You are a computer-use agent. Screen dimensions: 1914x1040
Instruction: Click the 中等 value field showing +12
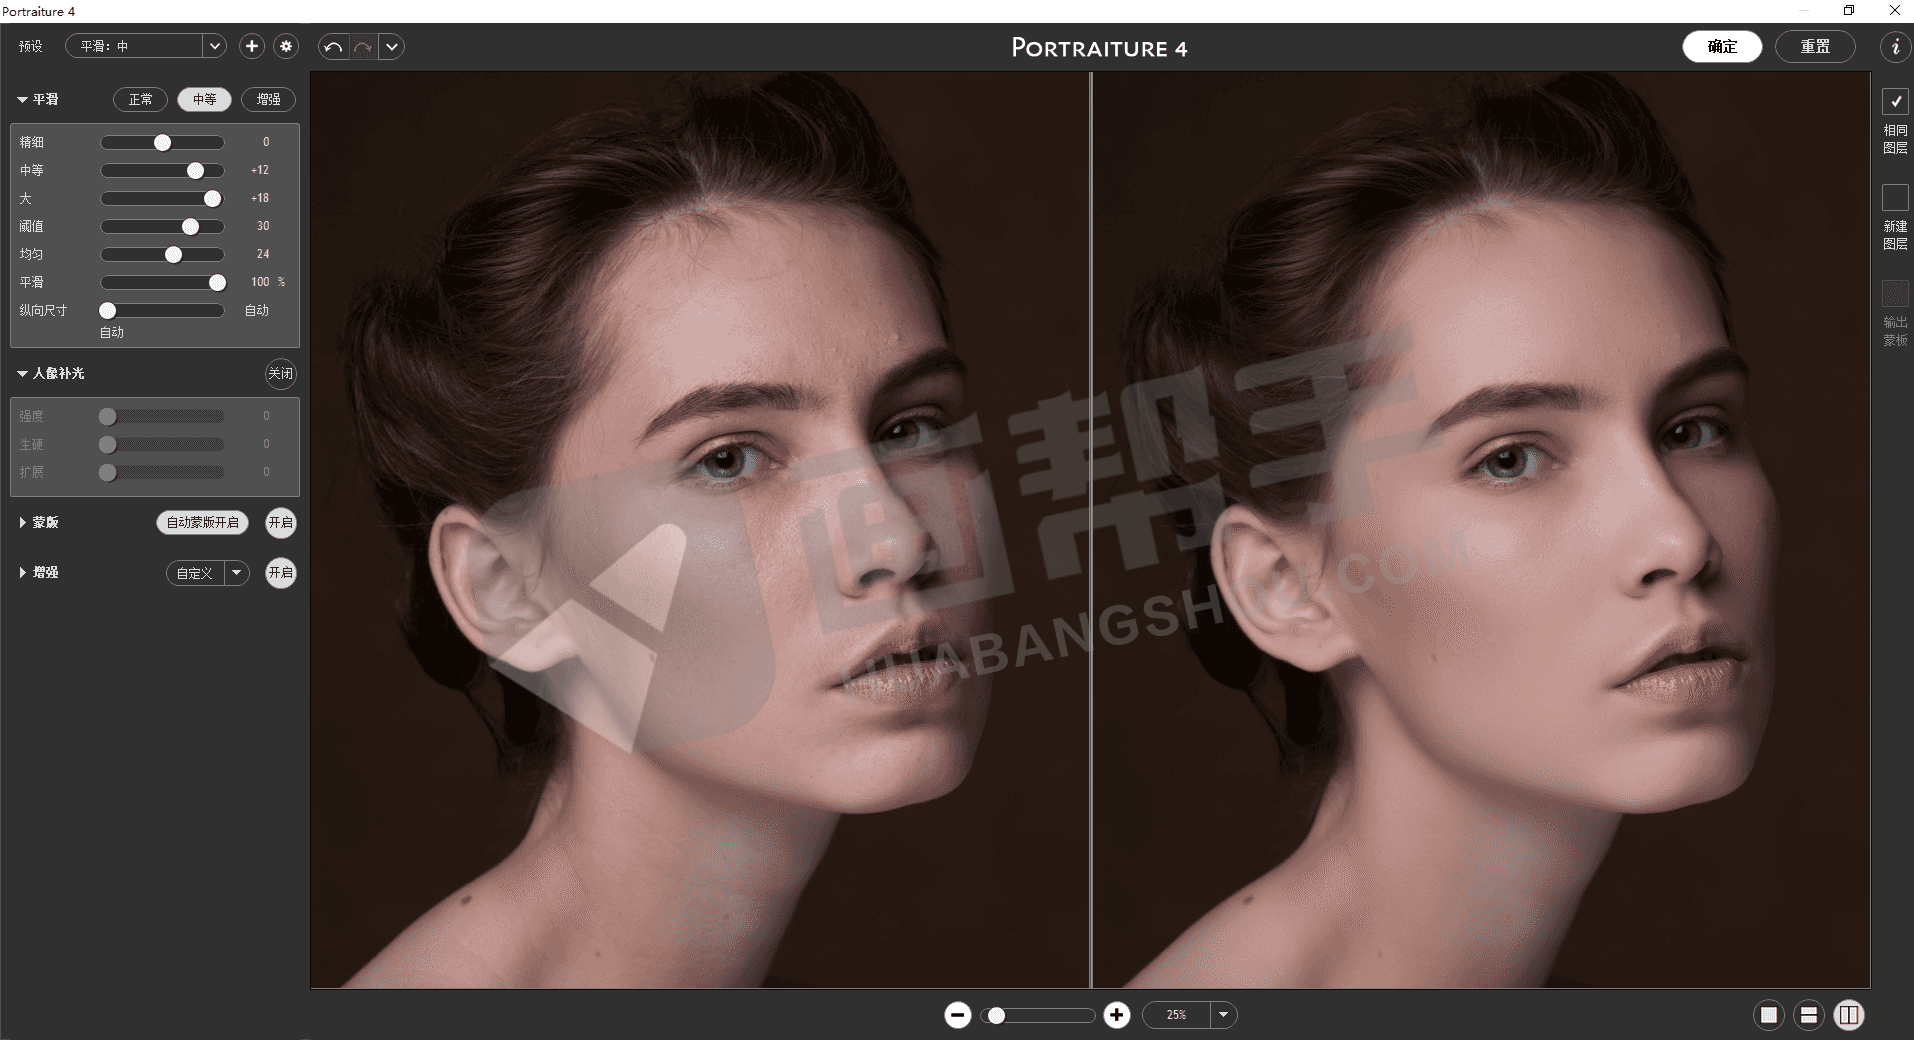(x=260, y=170)
